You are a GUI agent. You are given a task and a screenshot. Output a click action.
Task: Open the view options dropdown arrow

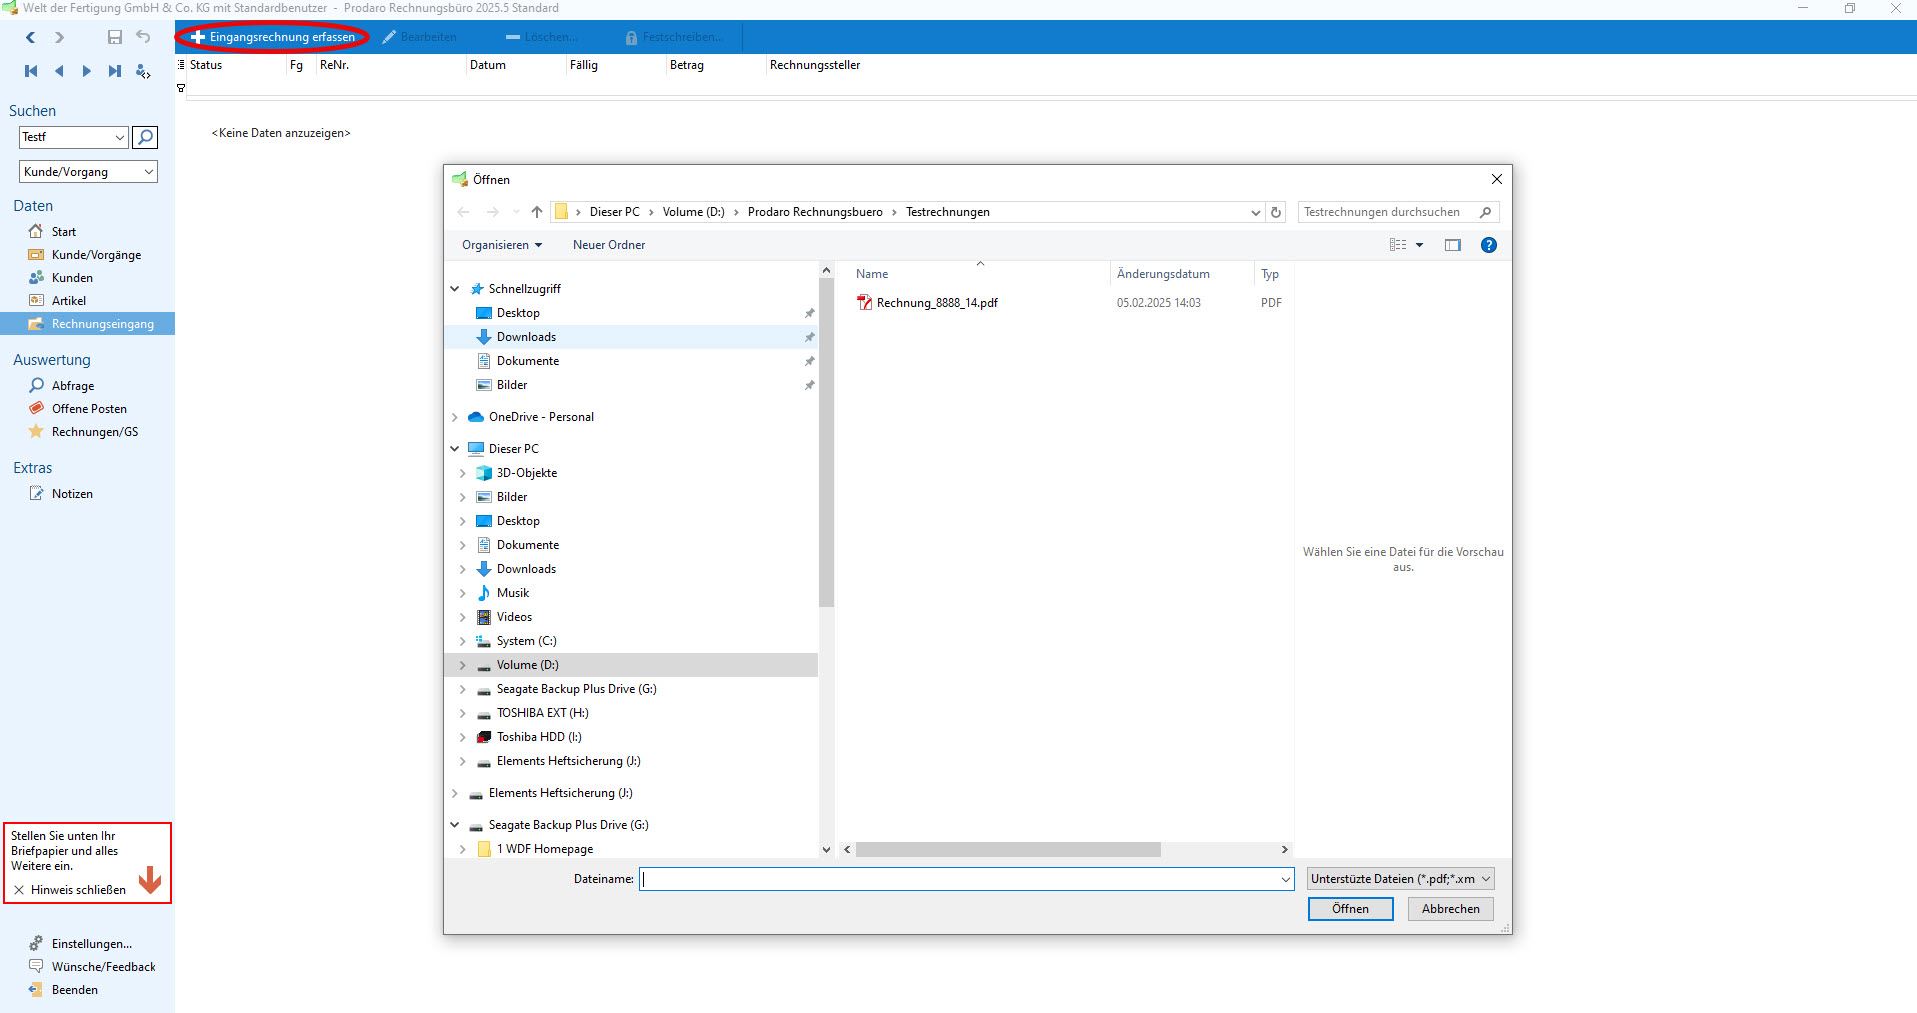(x=1419, y=245)
